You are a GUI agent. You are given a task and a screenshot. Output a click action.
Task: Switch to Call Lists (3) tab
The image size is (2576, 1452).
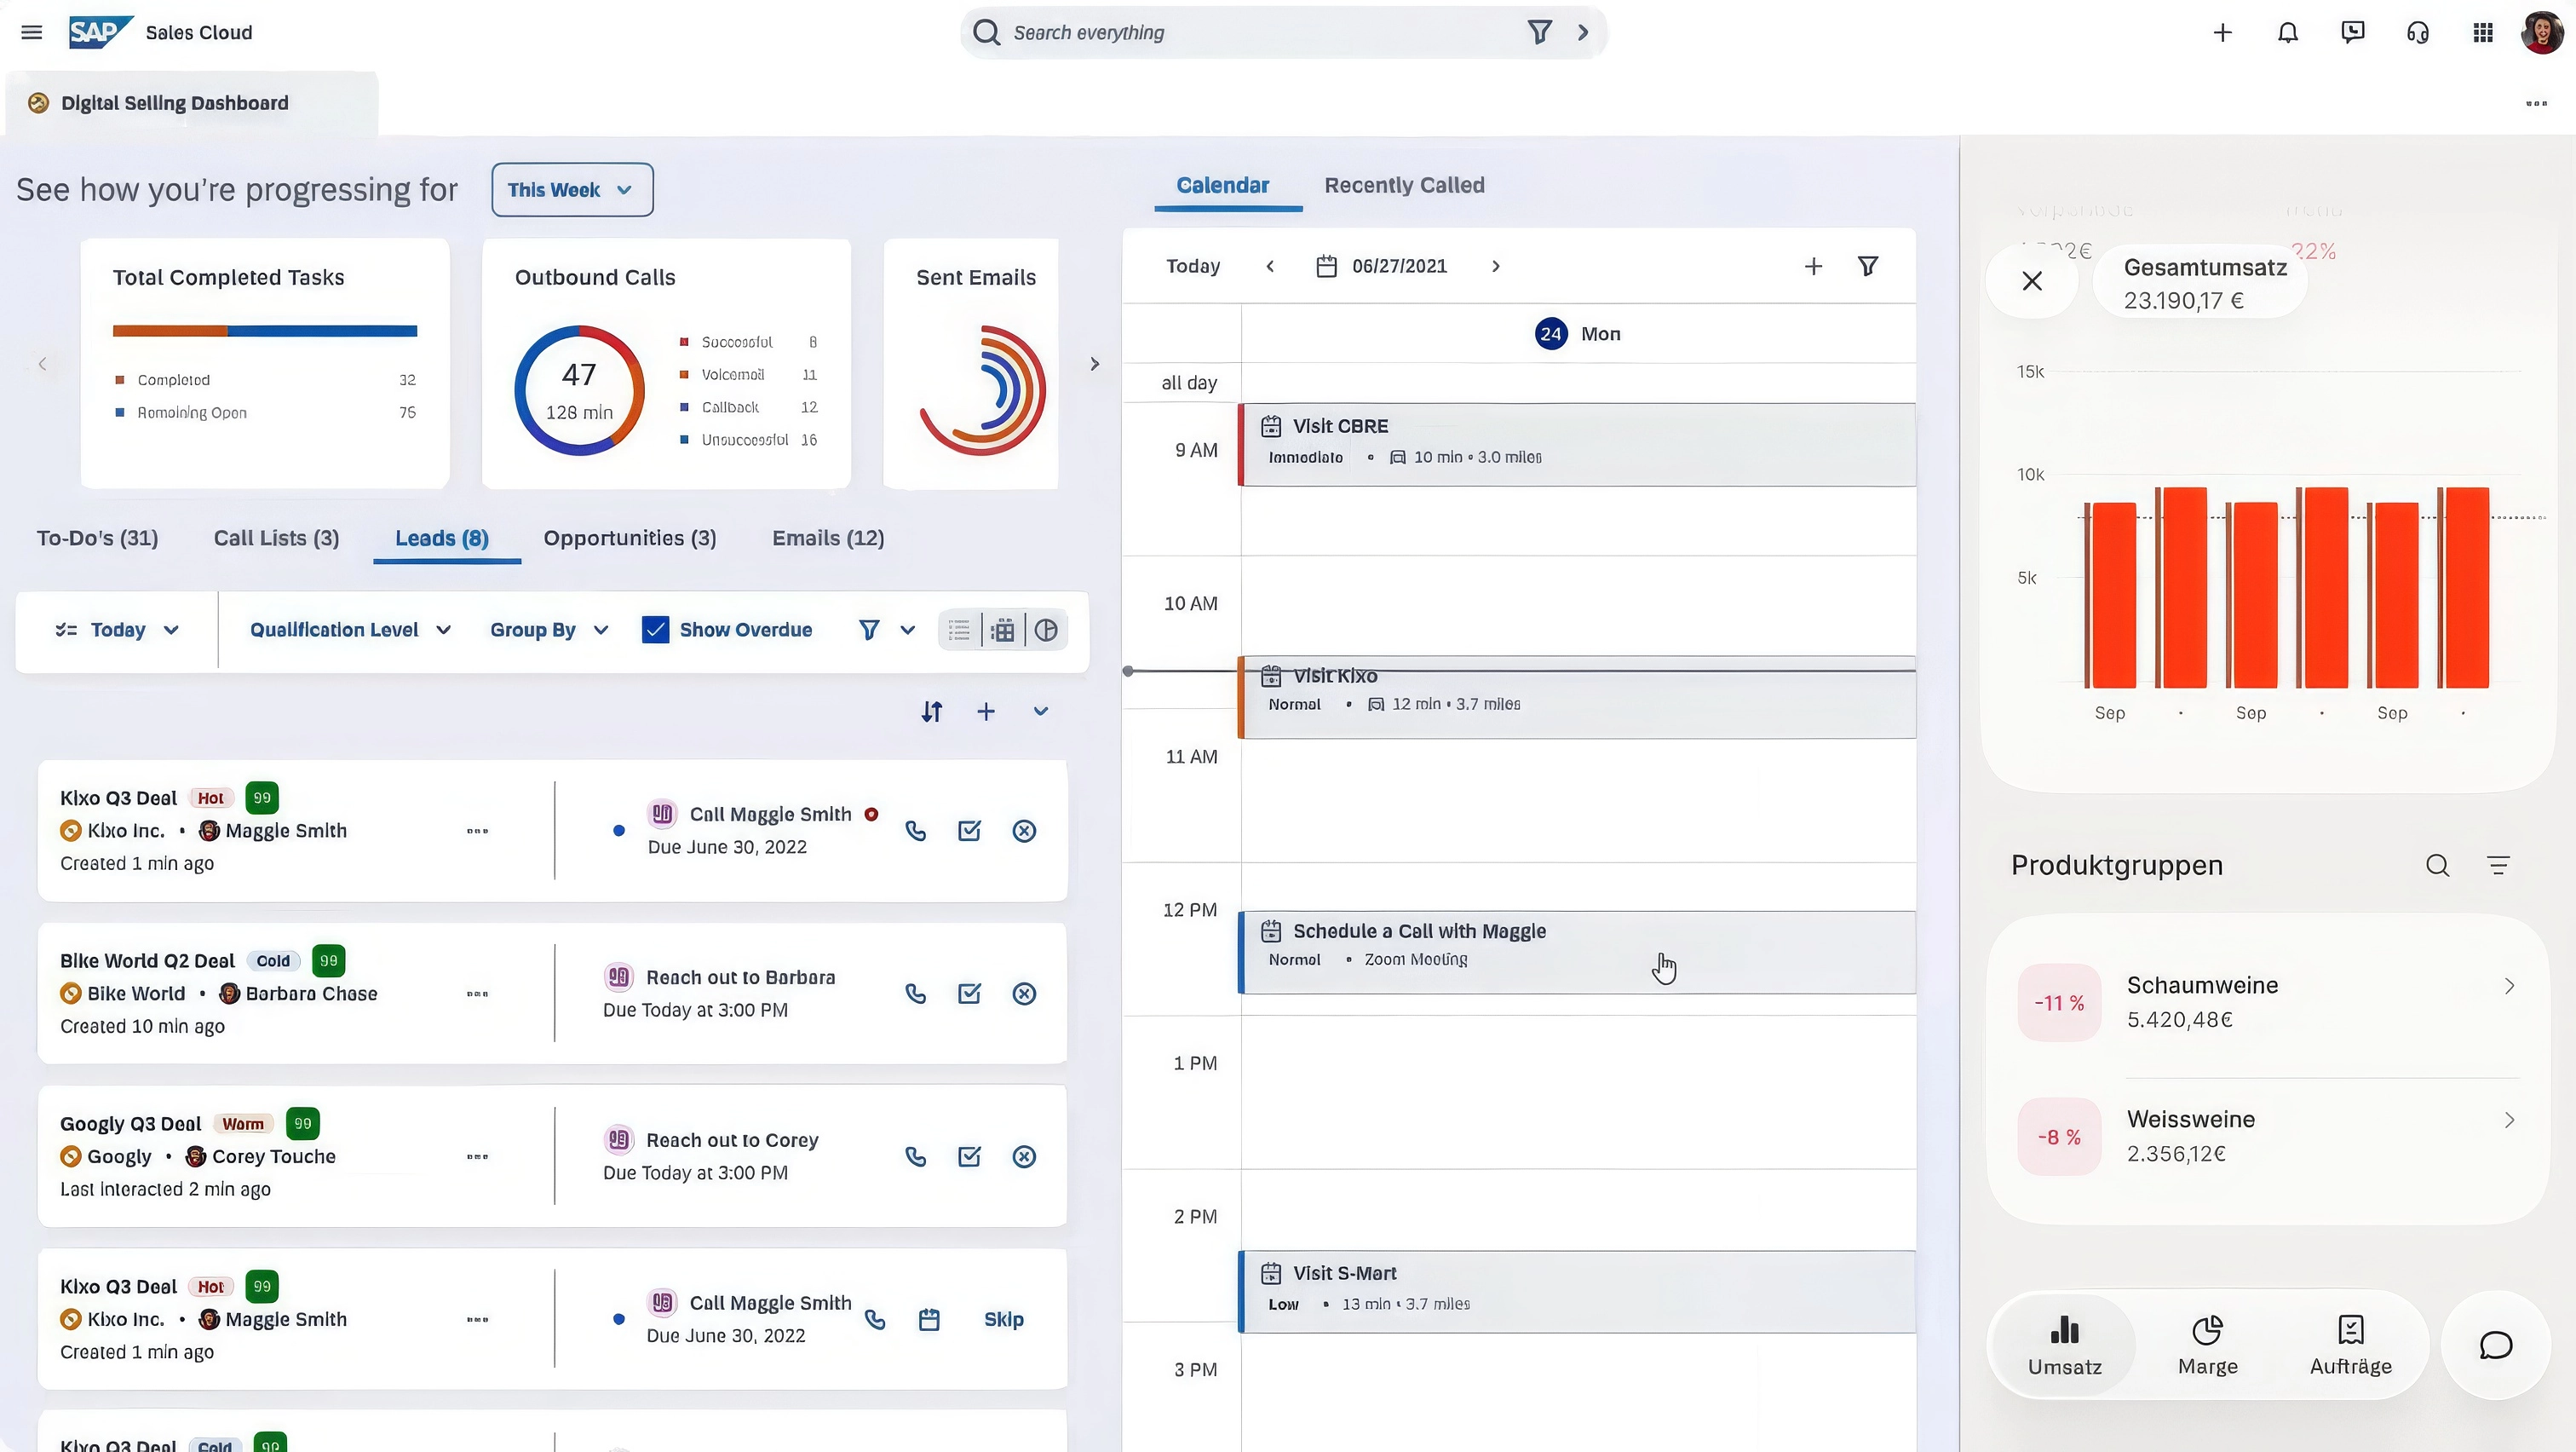click(277, 538)
